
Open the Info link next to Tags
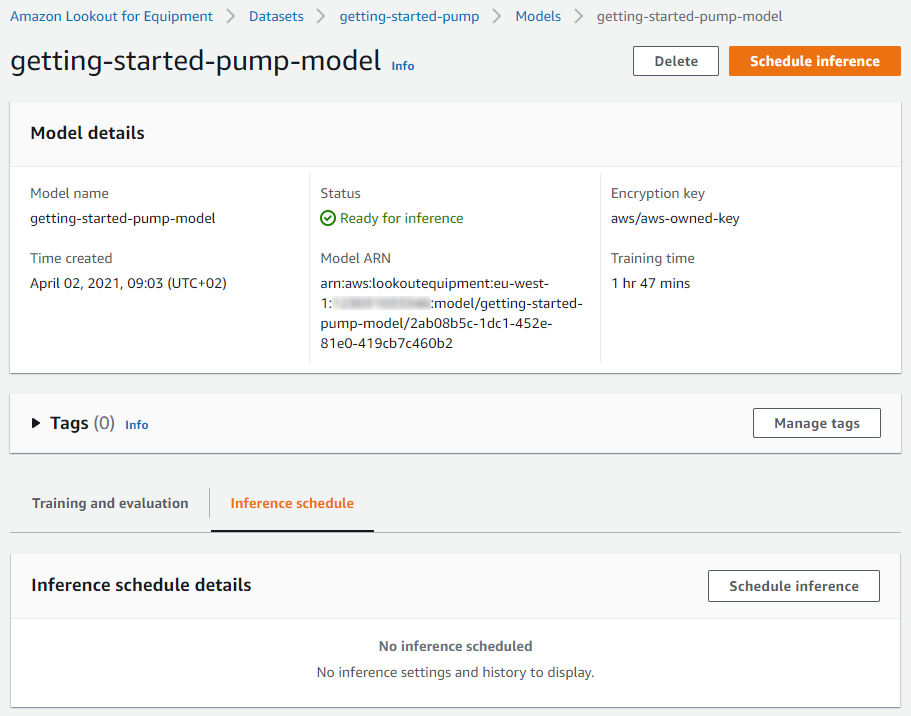[x=137, y=425]
